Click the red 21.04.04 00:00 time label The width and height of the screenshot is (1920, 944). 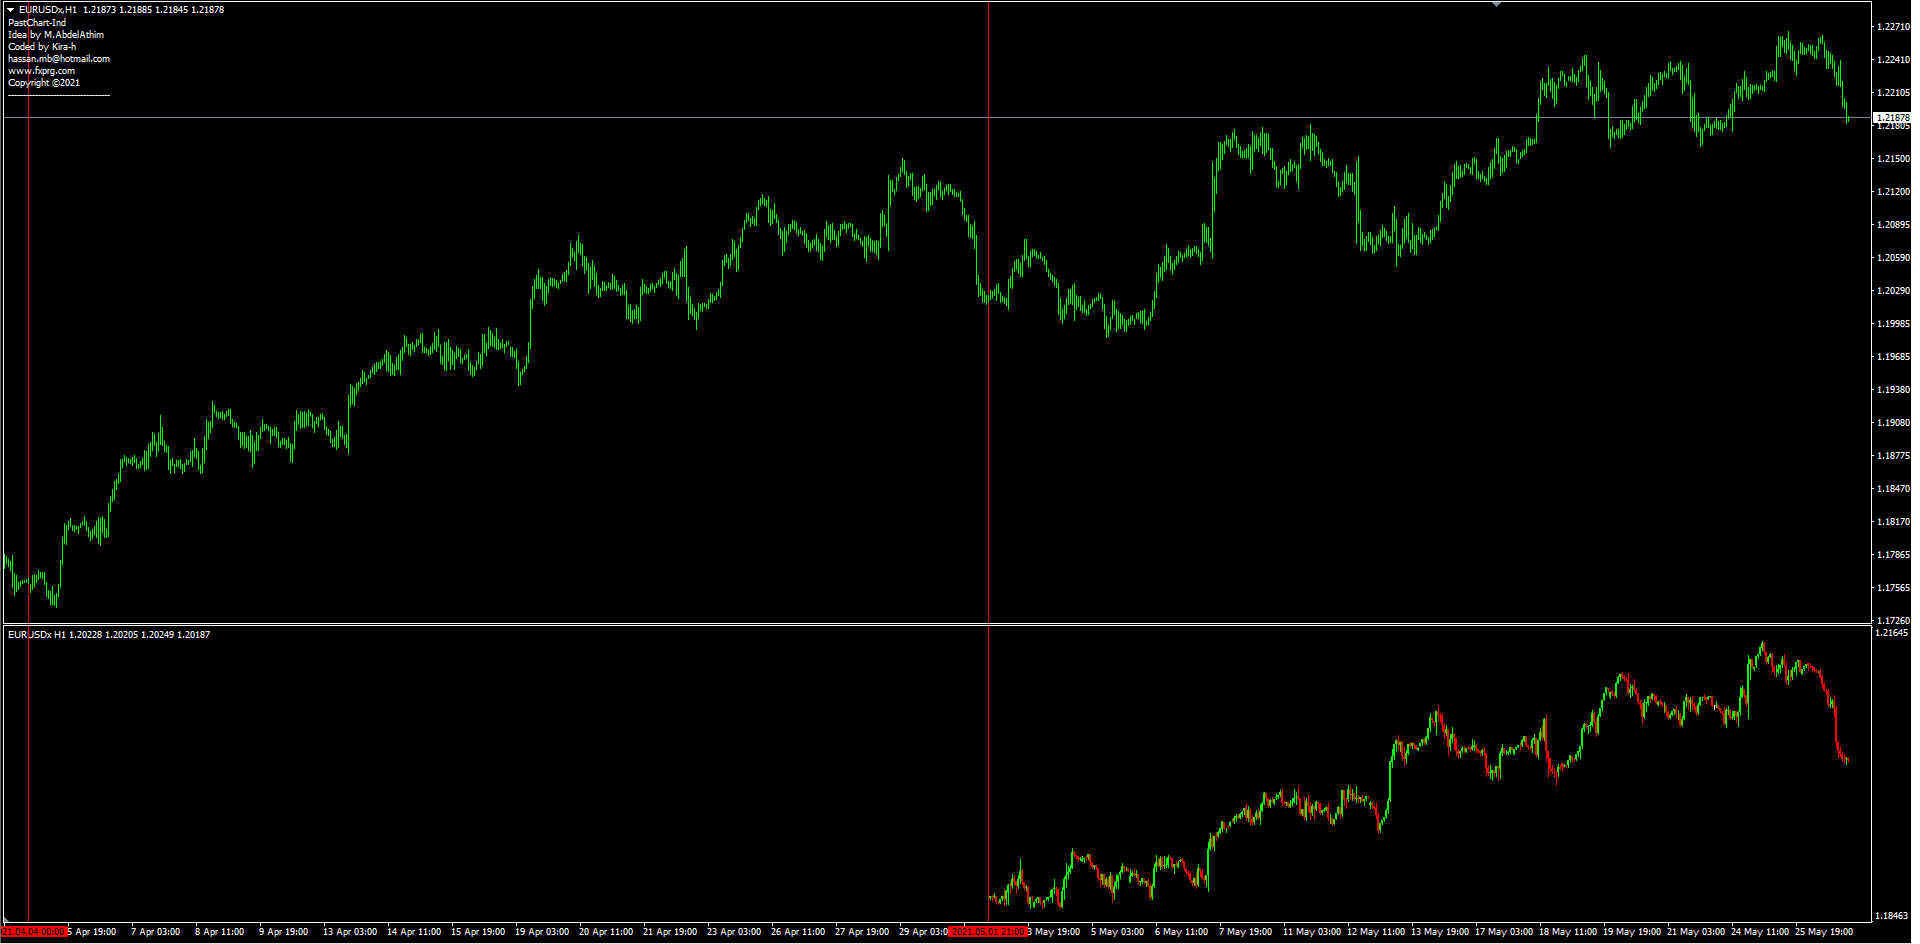(x=33, y=932)
